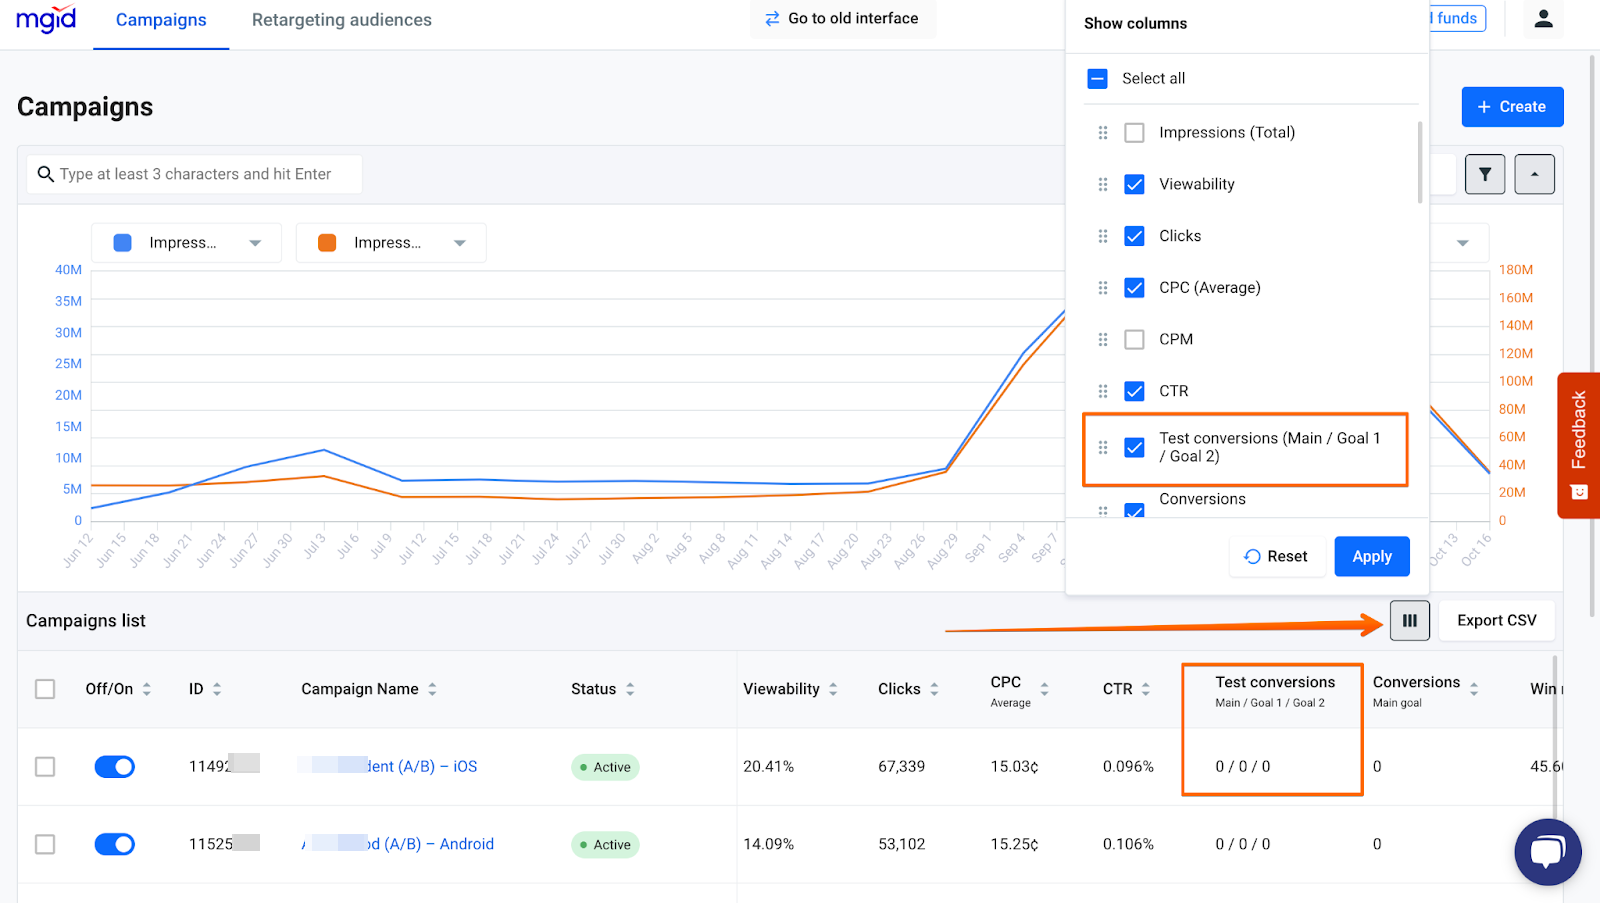Open the chat support bubble
The width and height of the screenshot is (1600, 903).
coord(1547,851)
